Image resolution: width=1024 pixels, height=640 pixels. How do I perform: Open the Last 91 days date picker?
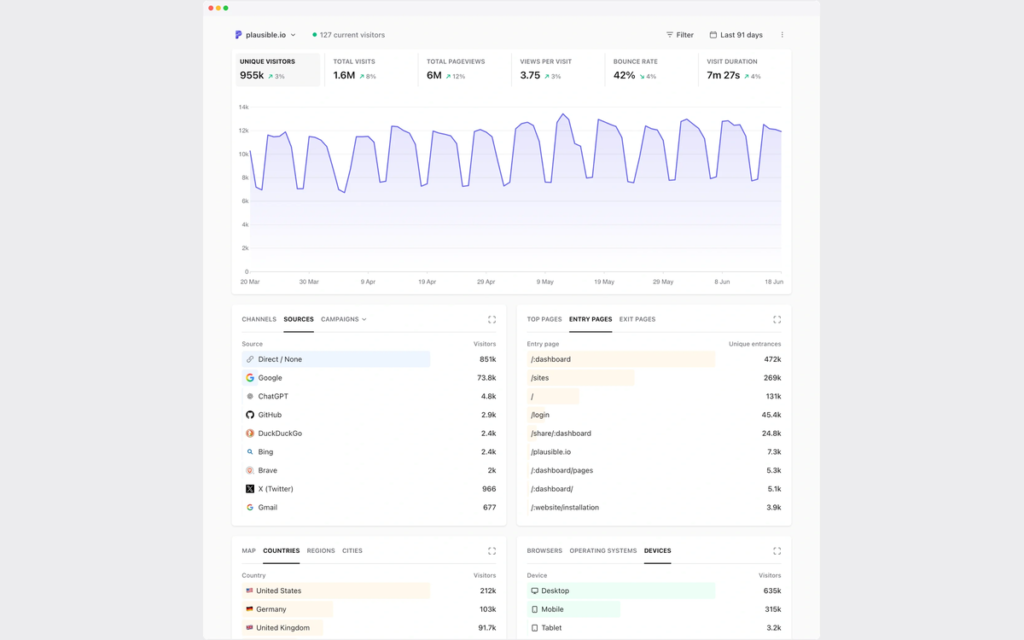pos(736,35)
